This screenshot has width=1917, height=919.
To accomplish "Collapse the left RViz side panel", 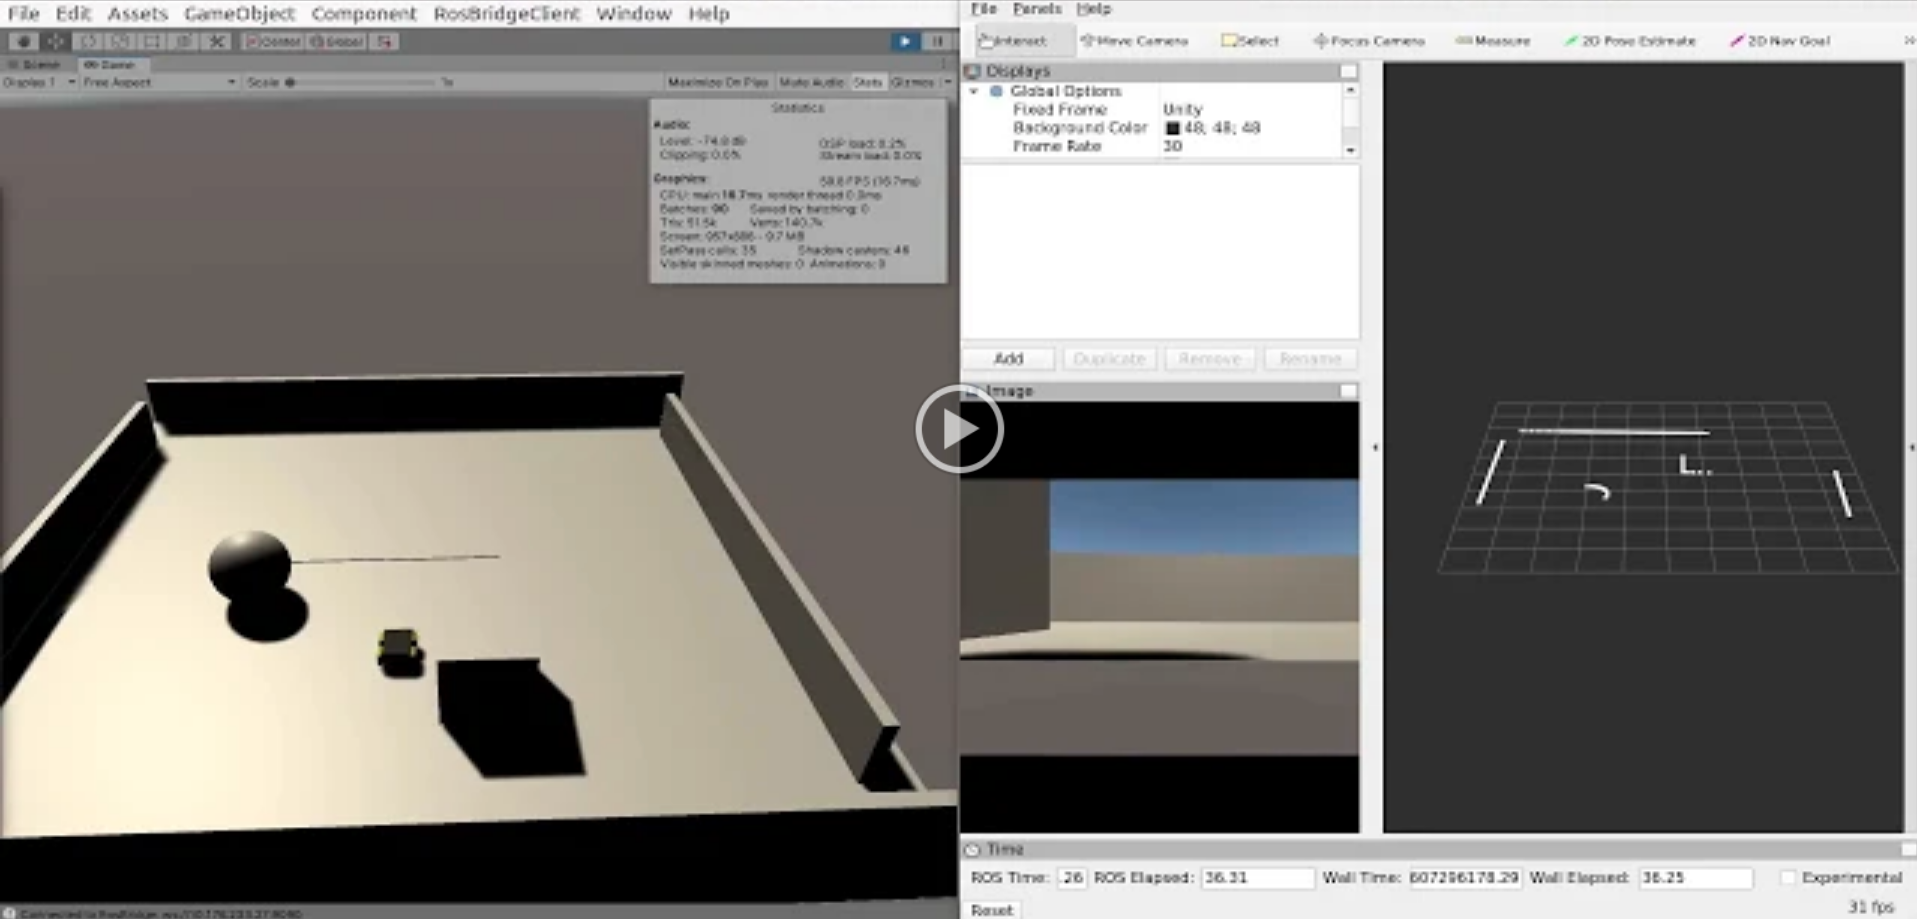I will click(1375, 447).
